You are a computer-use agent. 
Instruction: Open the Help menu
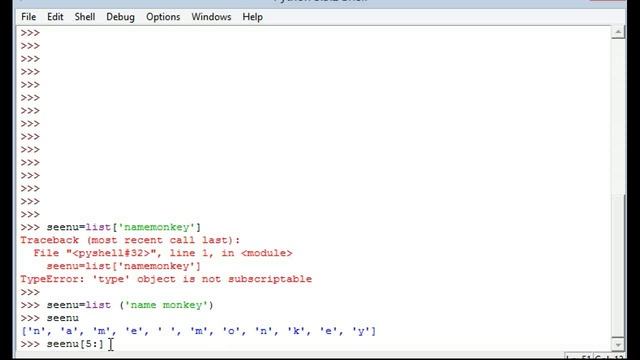pos(253,17)
